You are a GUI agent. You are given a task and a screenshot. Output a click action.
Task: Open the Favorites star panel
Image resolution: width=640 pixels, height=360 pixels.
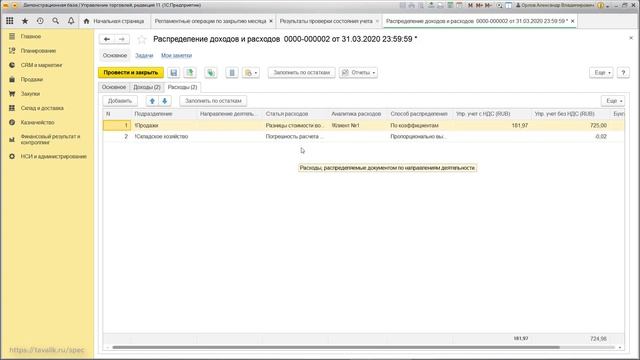25,21
